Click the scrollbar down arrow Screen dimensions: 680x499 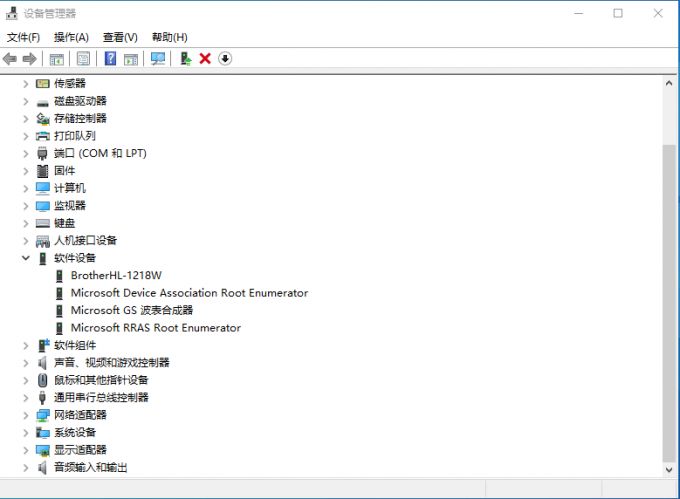tap(669, 470)
